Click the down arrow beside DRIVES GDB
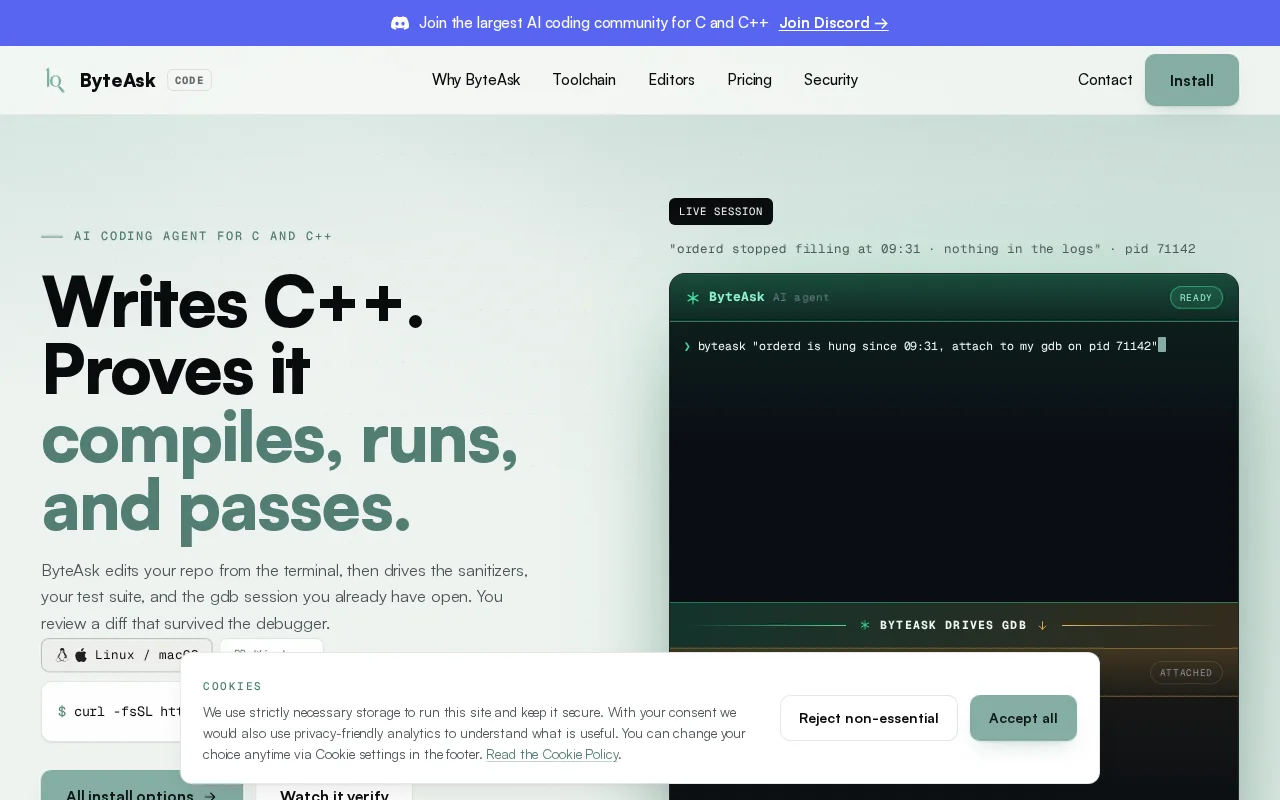 point(1042,625)
